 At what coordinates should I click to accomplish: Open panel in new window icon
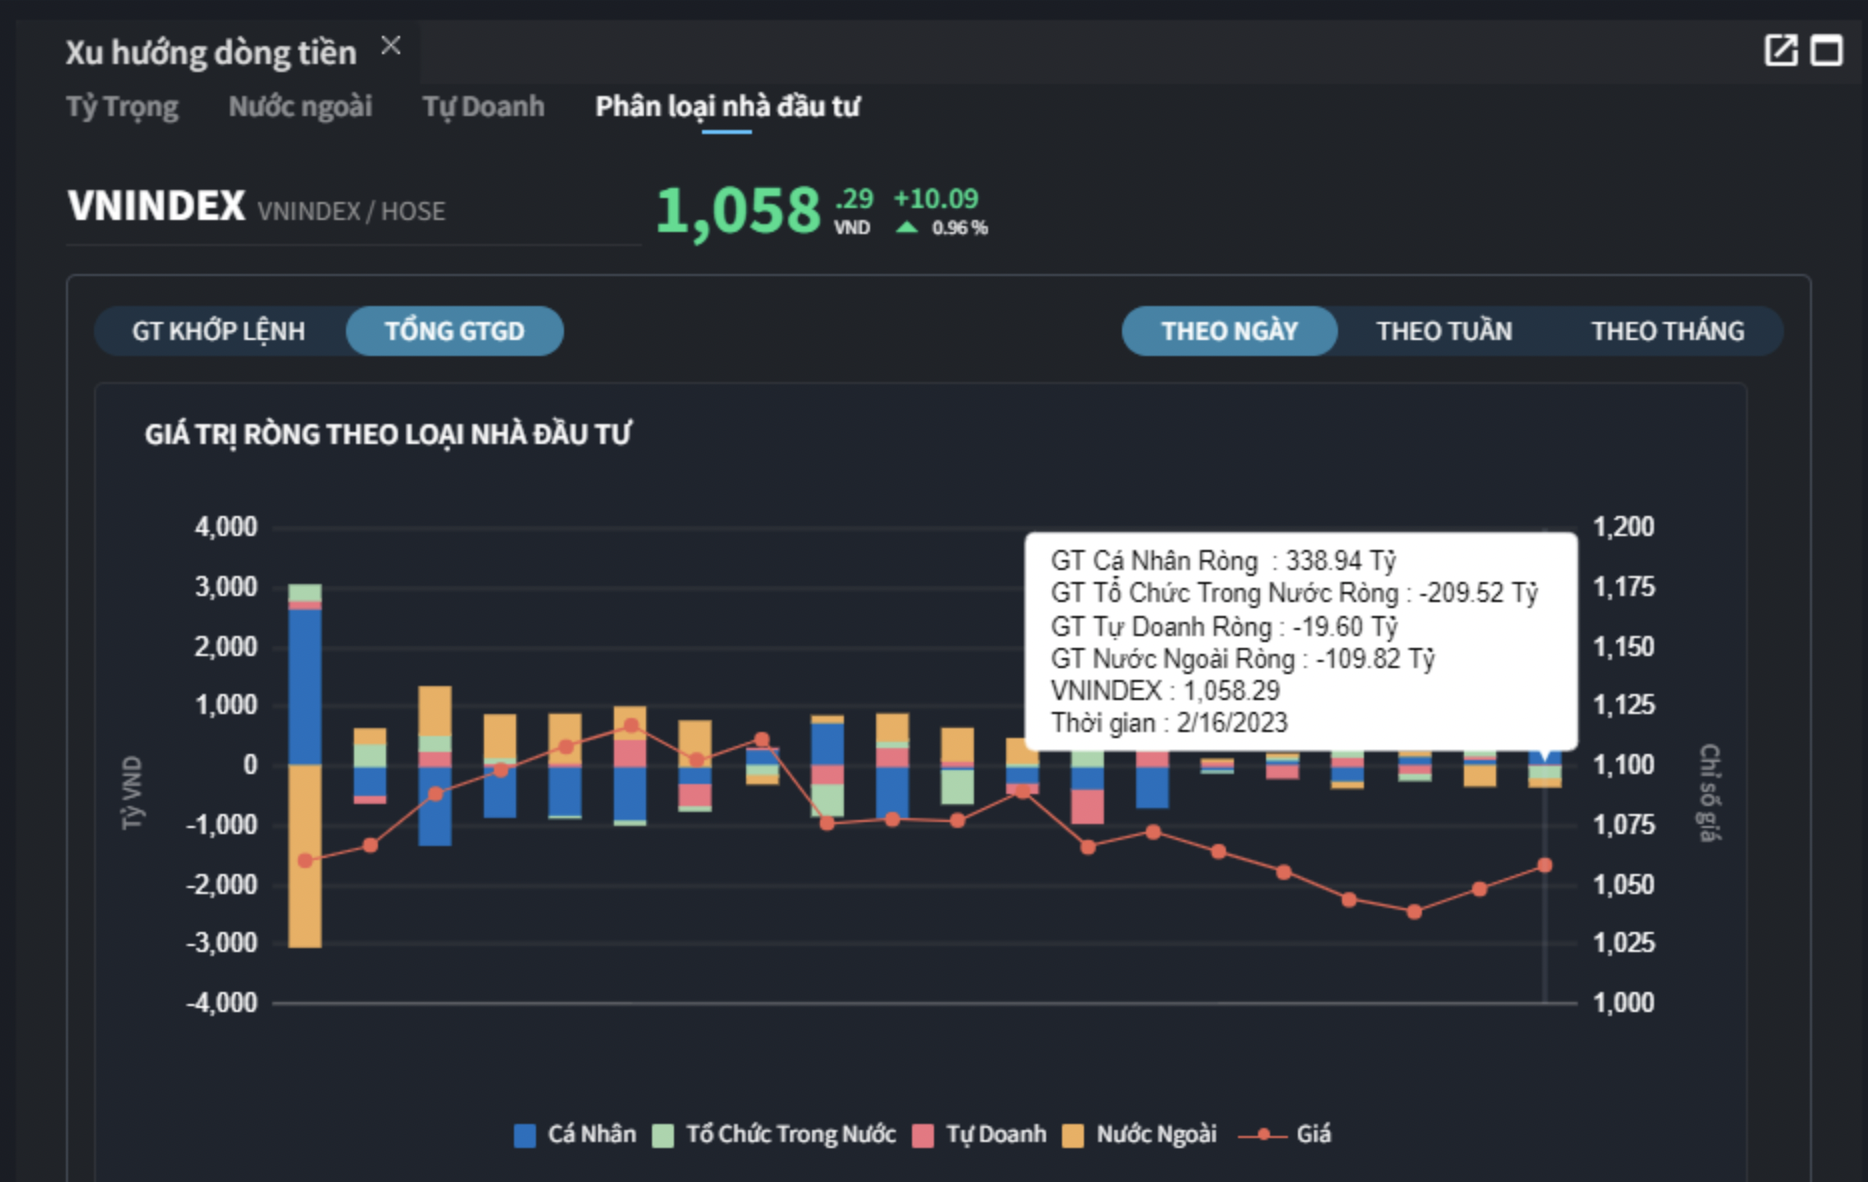pyautogui.click(x=1780, y=50)
